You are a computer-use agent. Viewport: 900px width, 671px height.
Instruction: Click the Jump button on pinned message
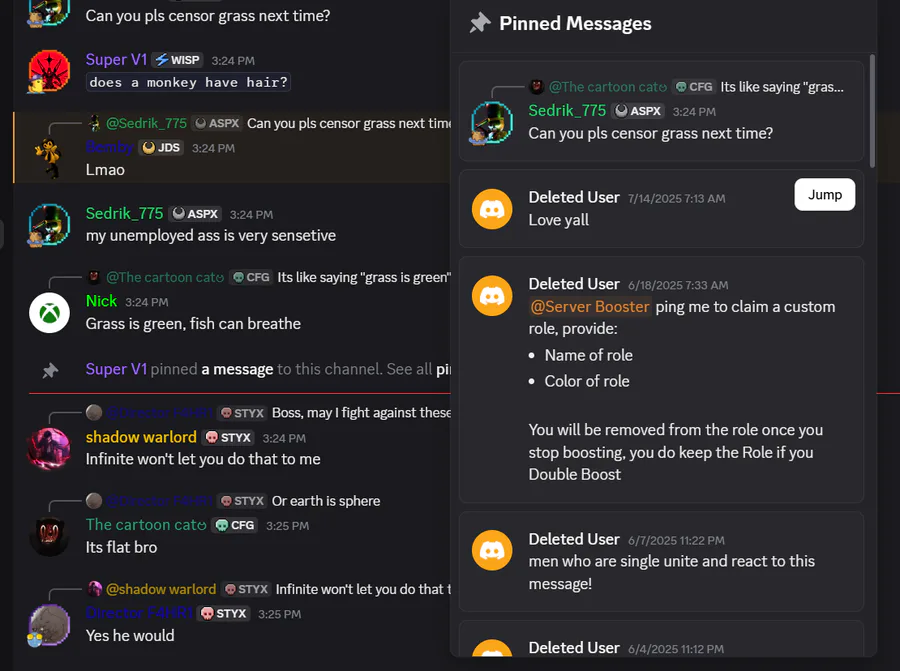[824, 195]
